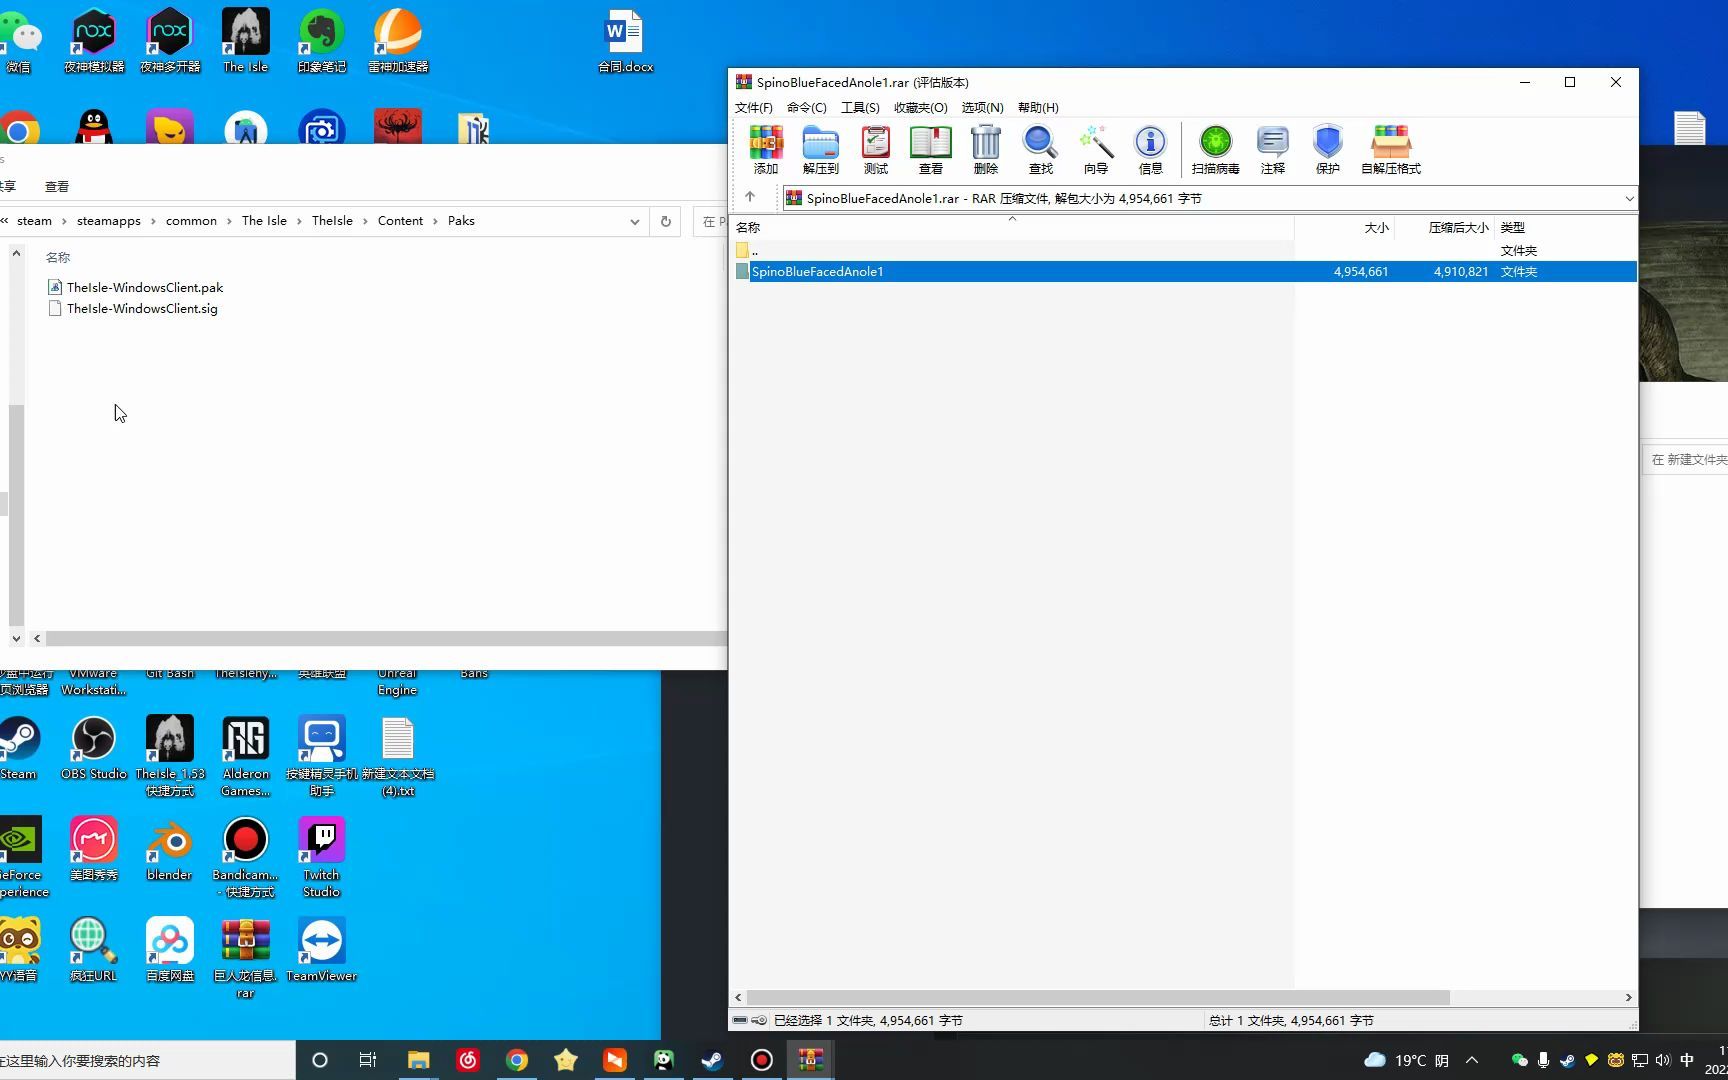The height and width of the screenshot is (1080, 1728).
Task: Sort by Type (类型) column
Action: 1565,227
